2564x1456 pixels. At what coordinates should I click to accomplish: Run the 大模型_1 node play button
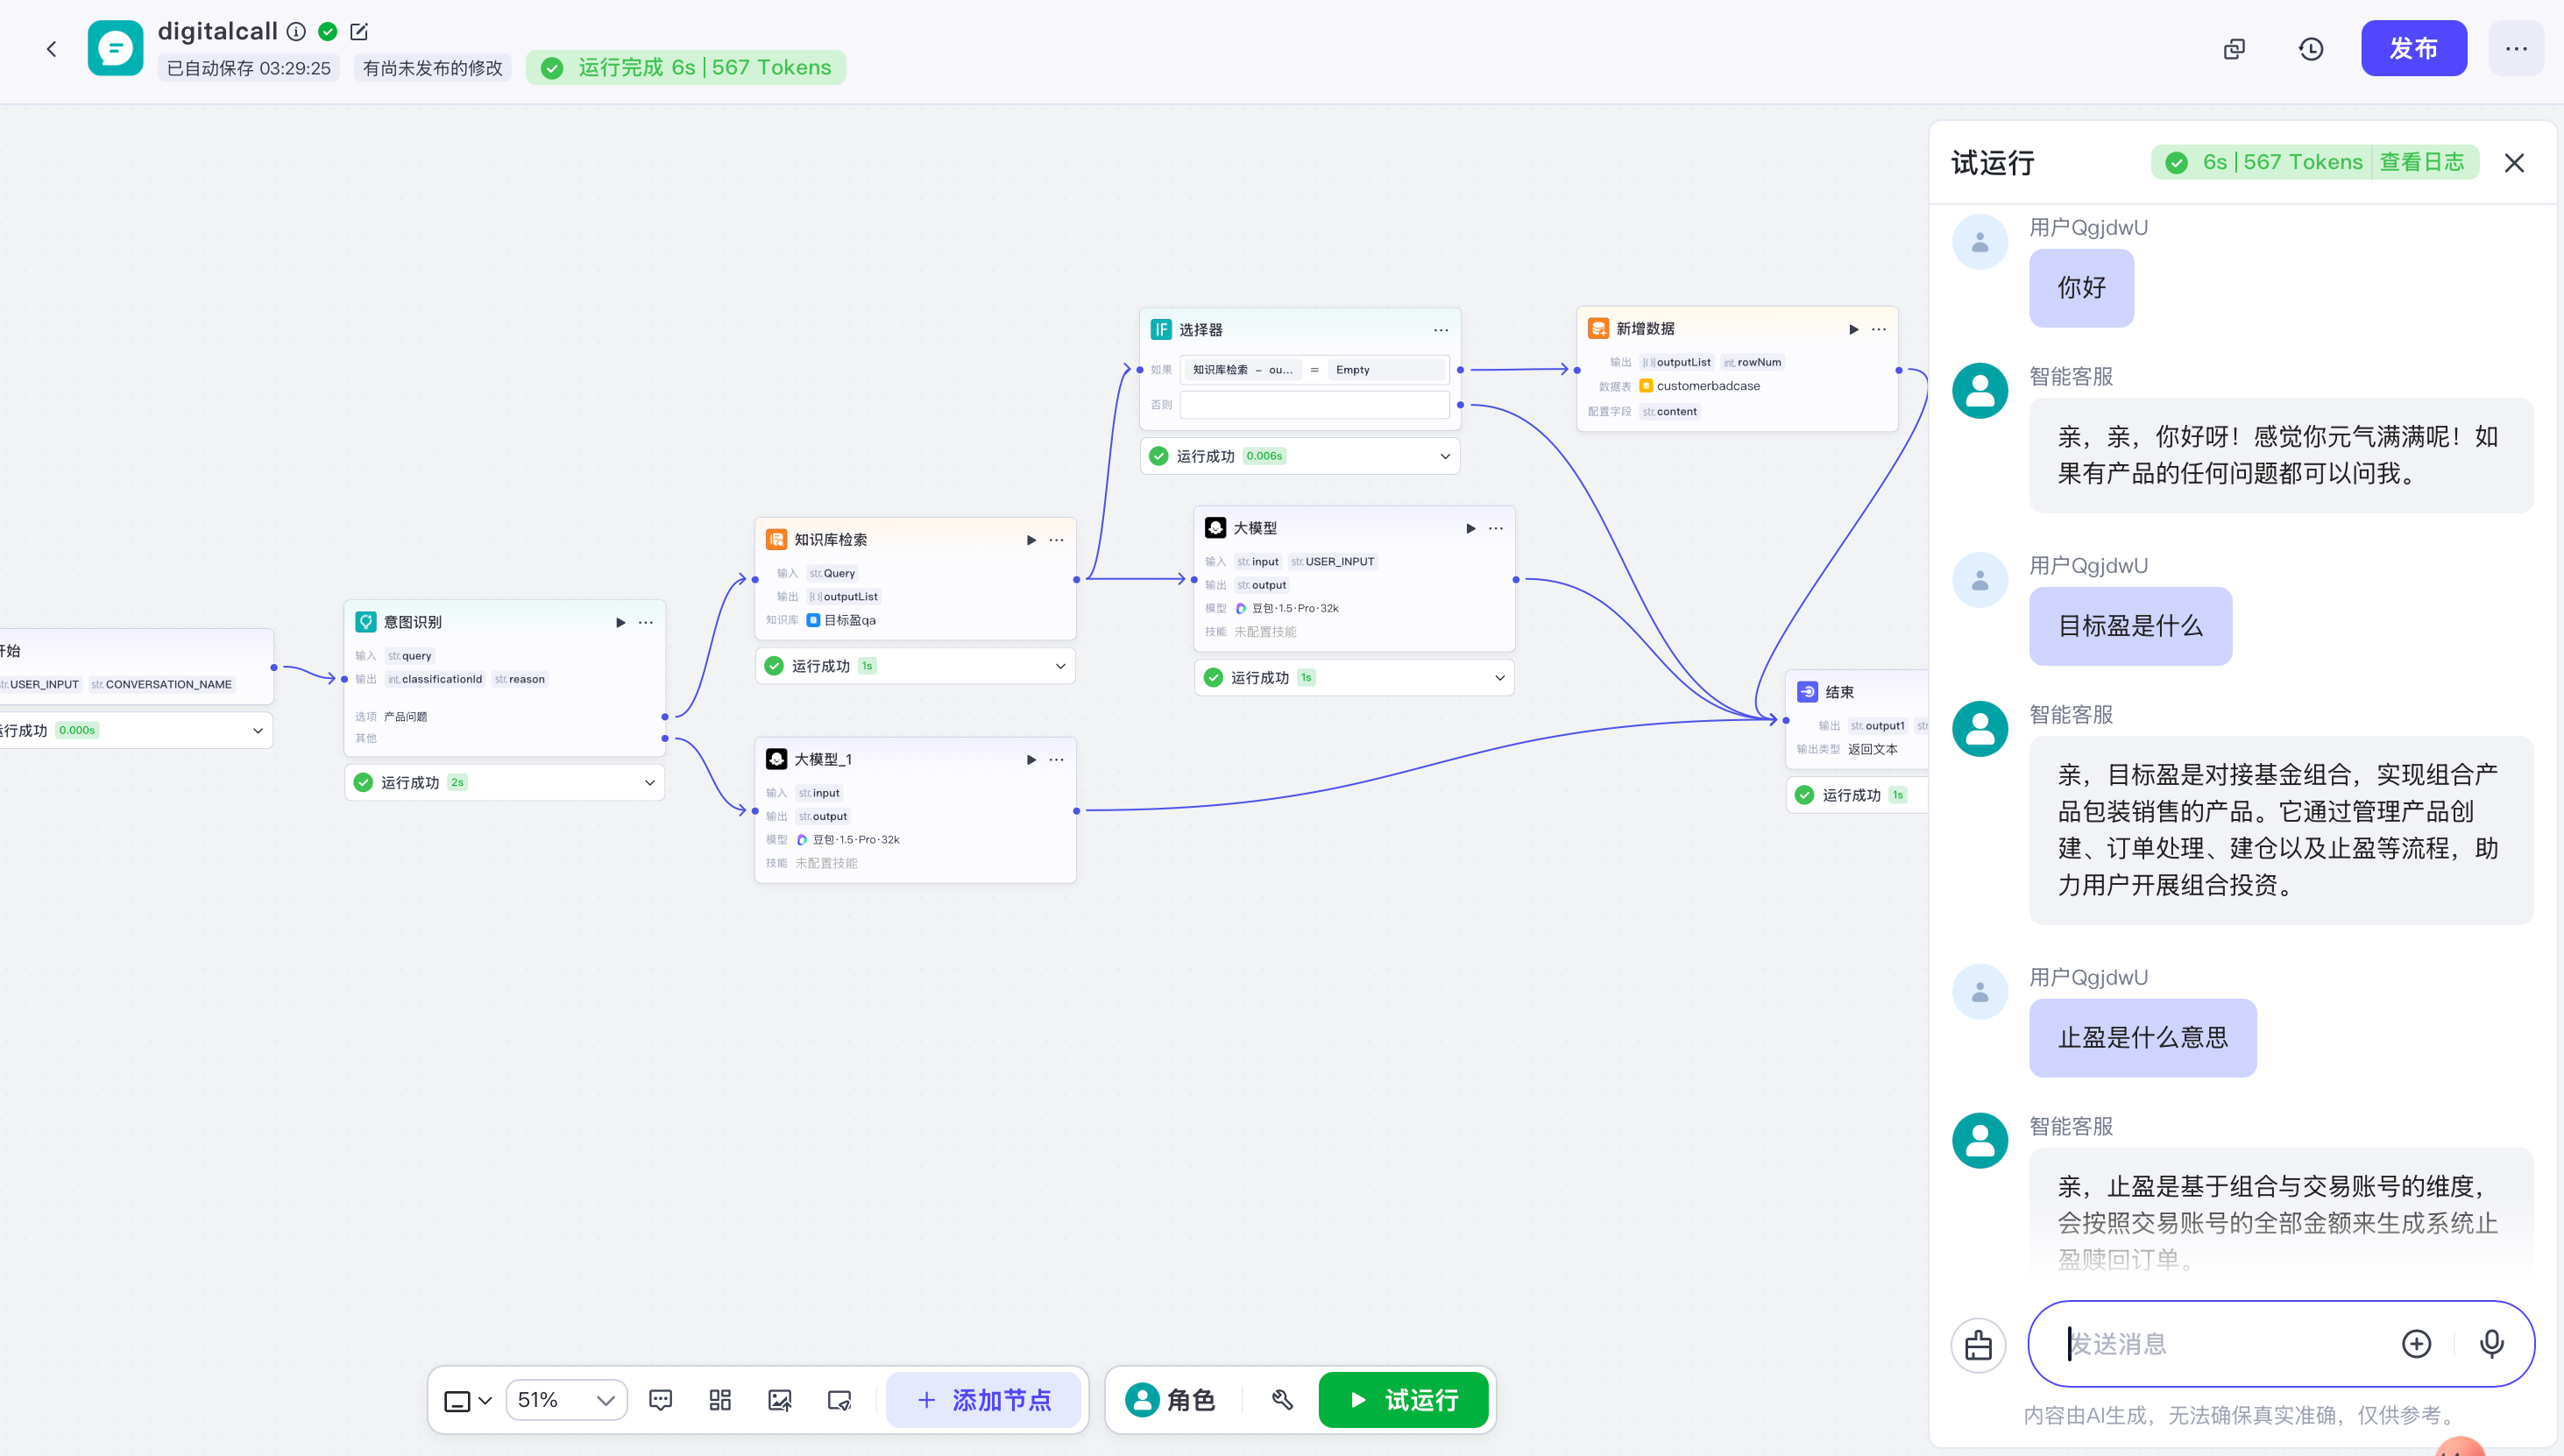tap(1031, 760)
